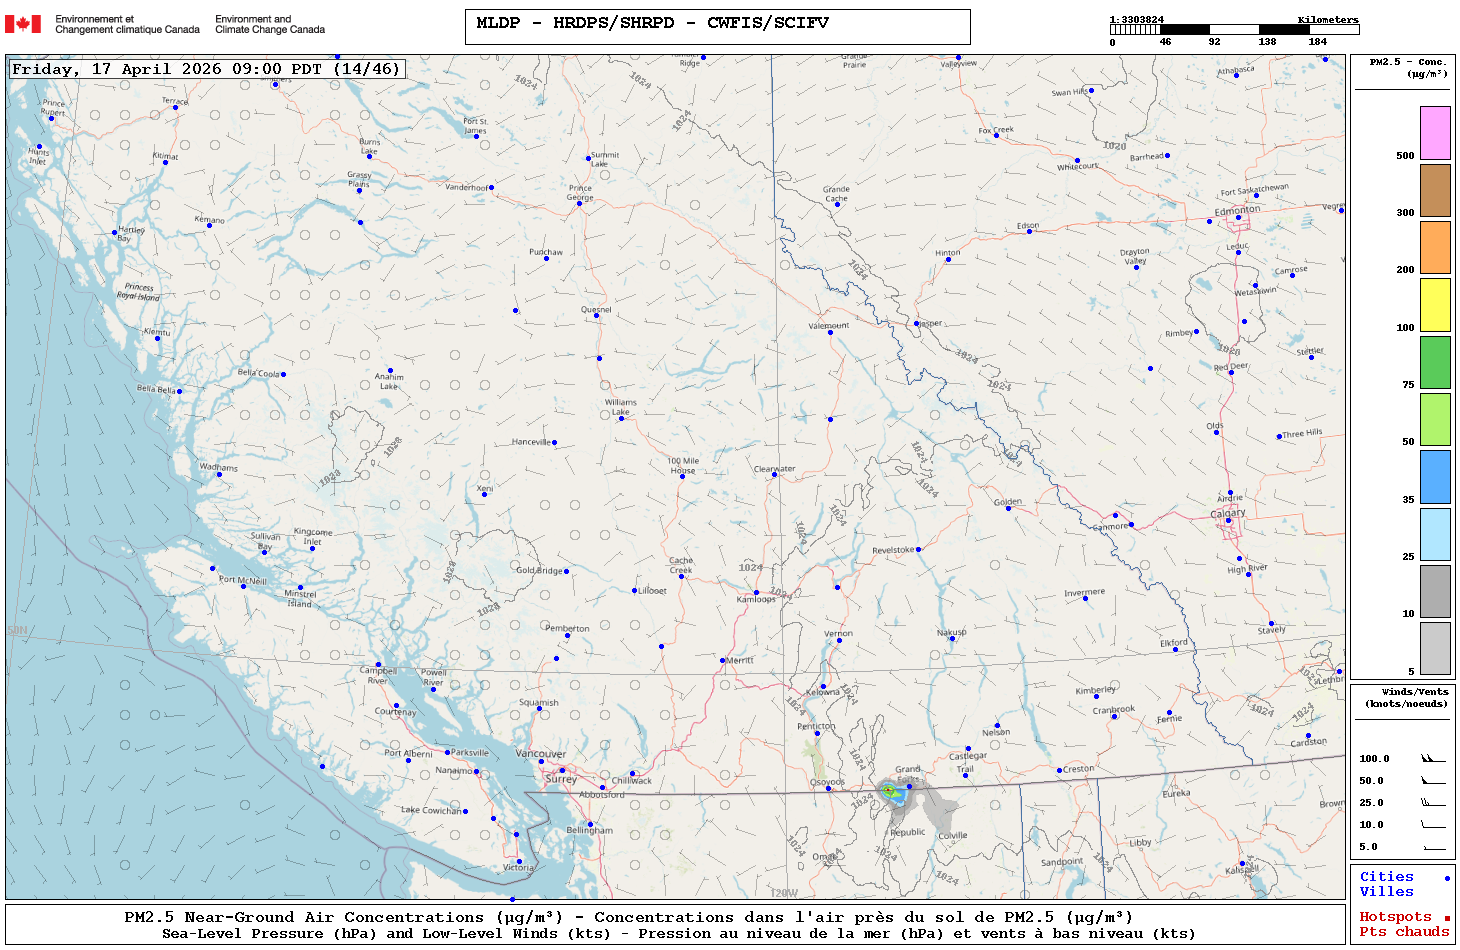Click the 100.0 knots wind barb symbol
Viewport: 1460px width, 950px height.
[x=1433, y=759]
